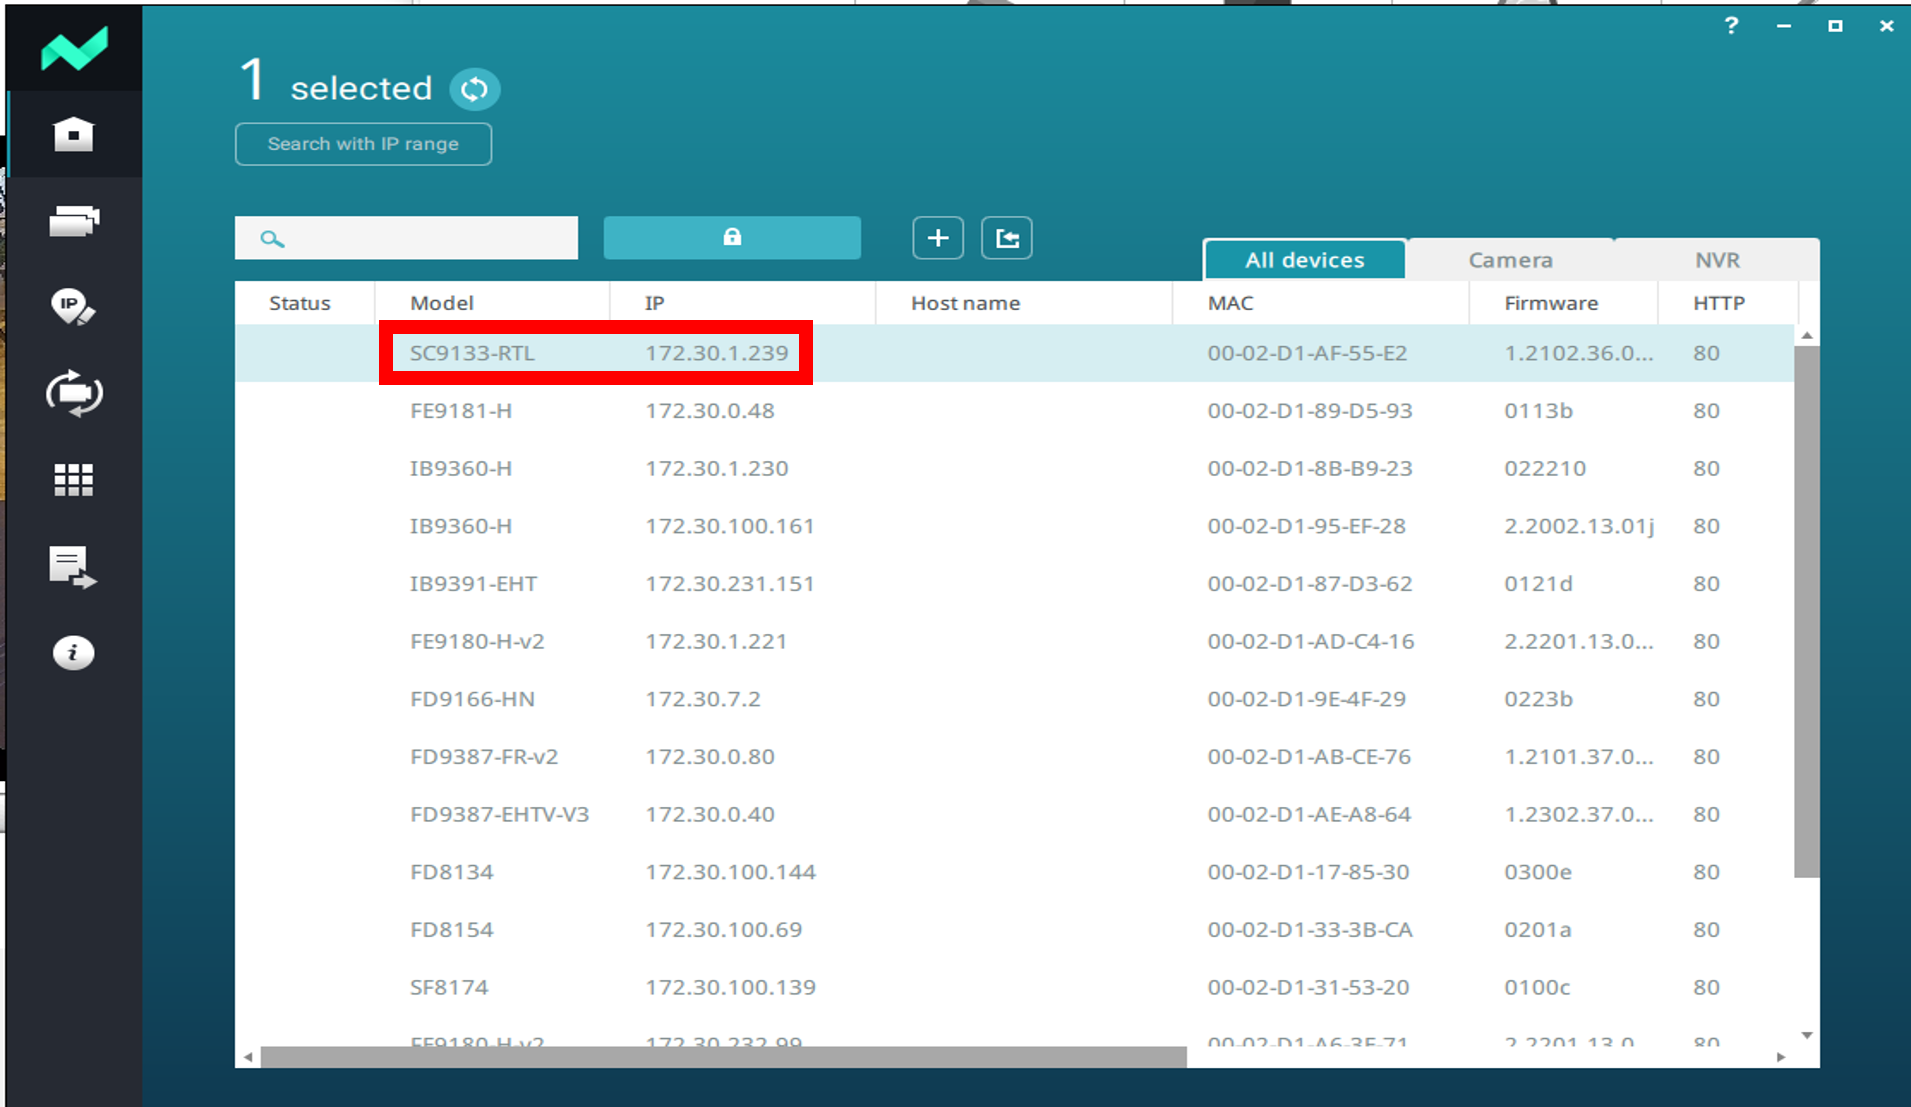The height and width of the screenshot is (1107, 1911).
Task: Select the SF8174 device row
Action: tap(1015, 987)
